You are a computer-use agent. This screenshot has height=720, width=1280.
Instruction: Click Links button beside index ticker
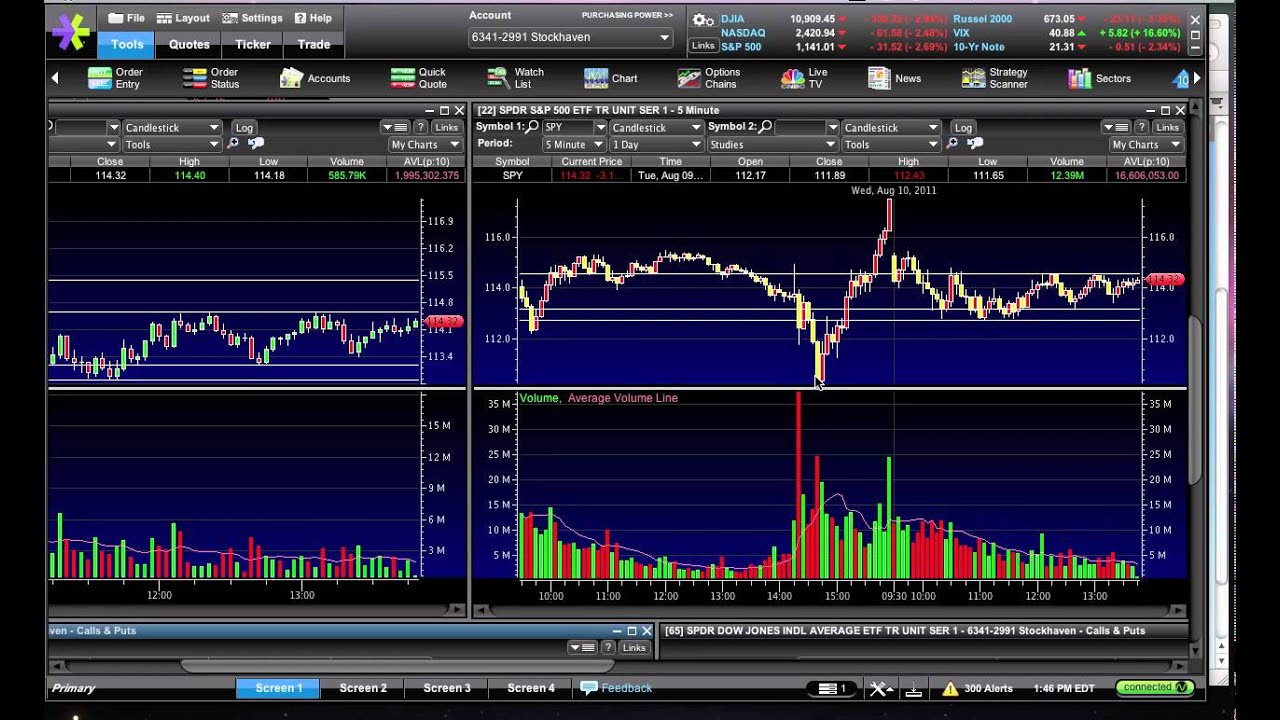coord(703,45)
